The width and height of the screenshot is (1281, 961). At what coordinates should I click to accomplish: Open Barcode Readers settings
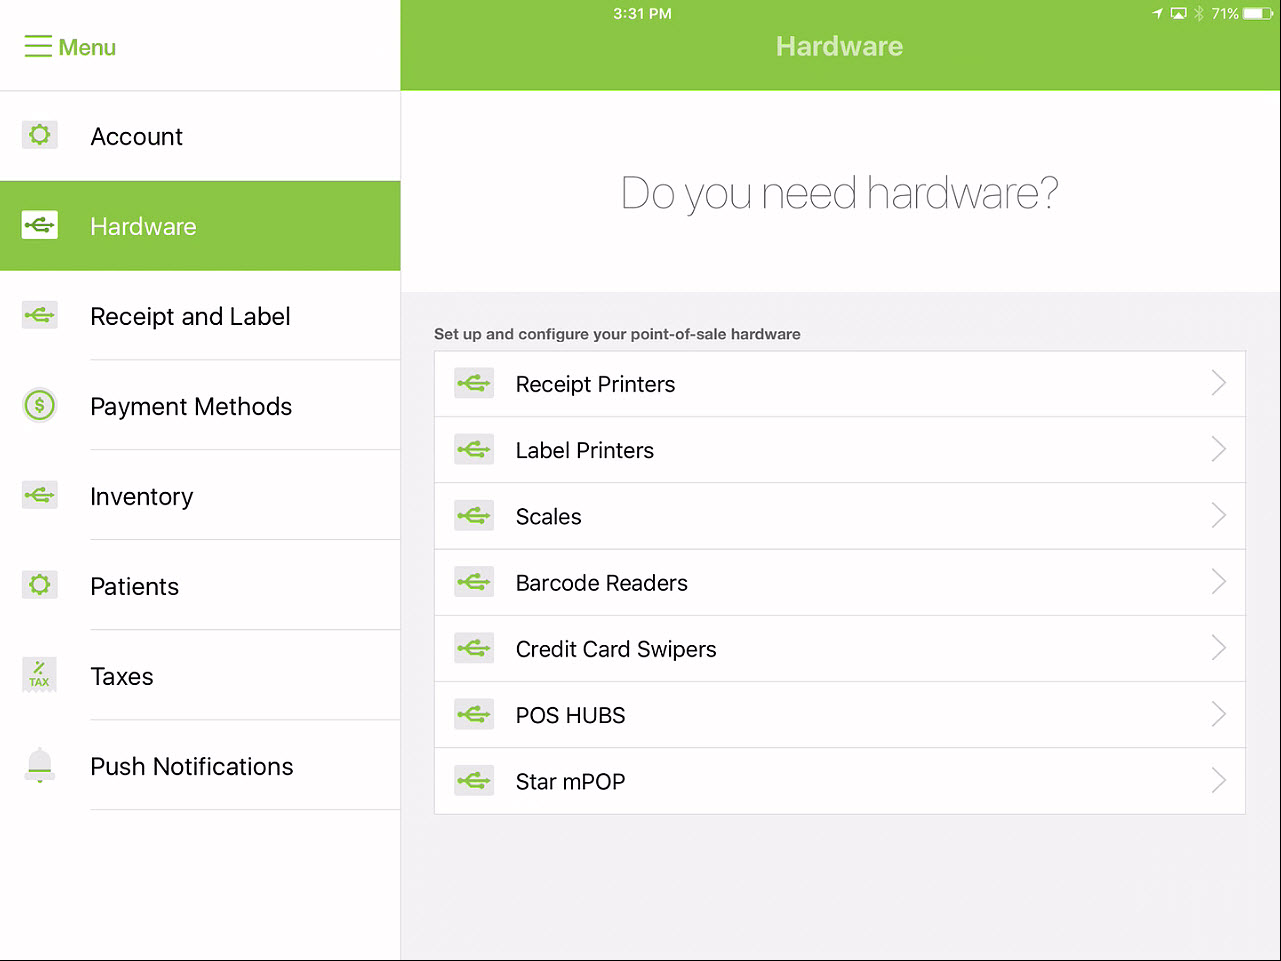pos(601,583)
